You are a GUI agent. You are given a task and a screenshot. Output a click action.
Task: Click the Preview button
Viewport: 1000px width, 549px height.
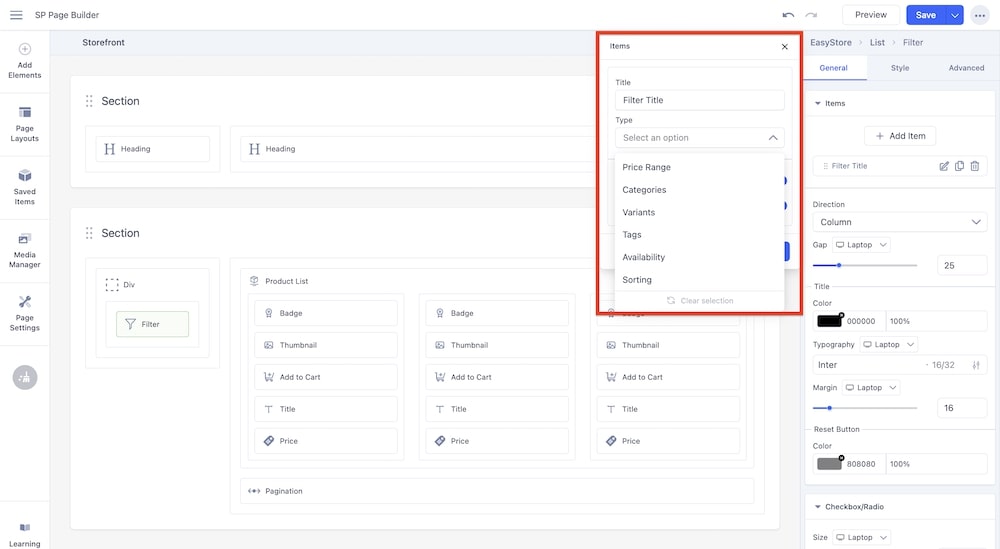coord(870,15)
